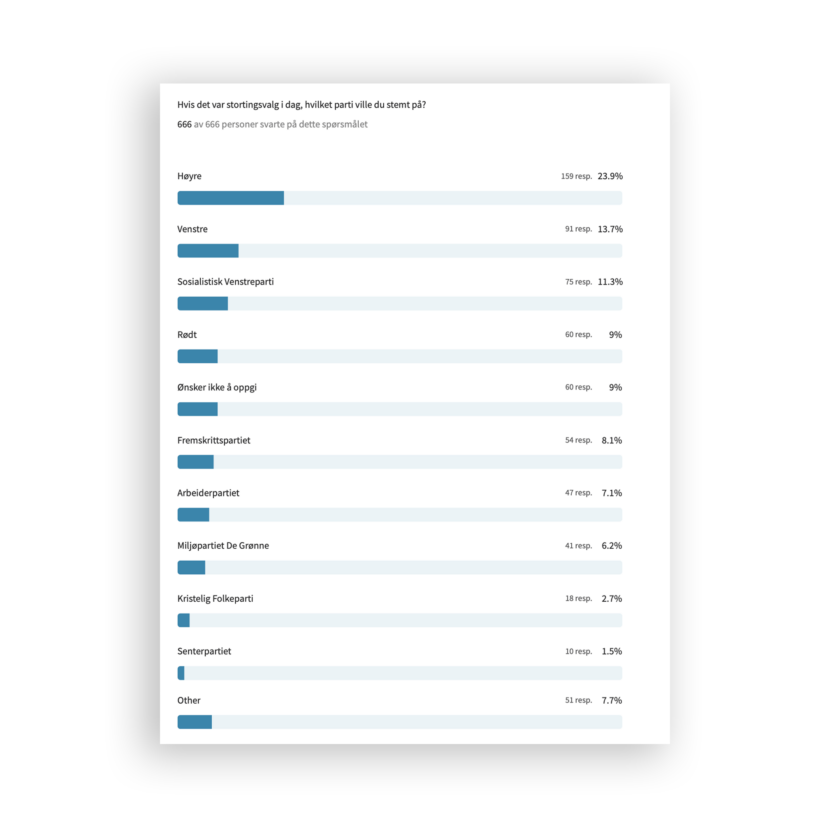Image resolution: width=830 pixels, height=830 pixels.
Task: Click the Senterpartiet party label
Action: tap(204, 651)
